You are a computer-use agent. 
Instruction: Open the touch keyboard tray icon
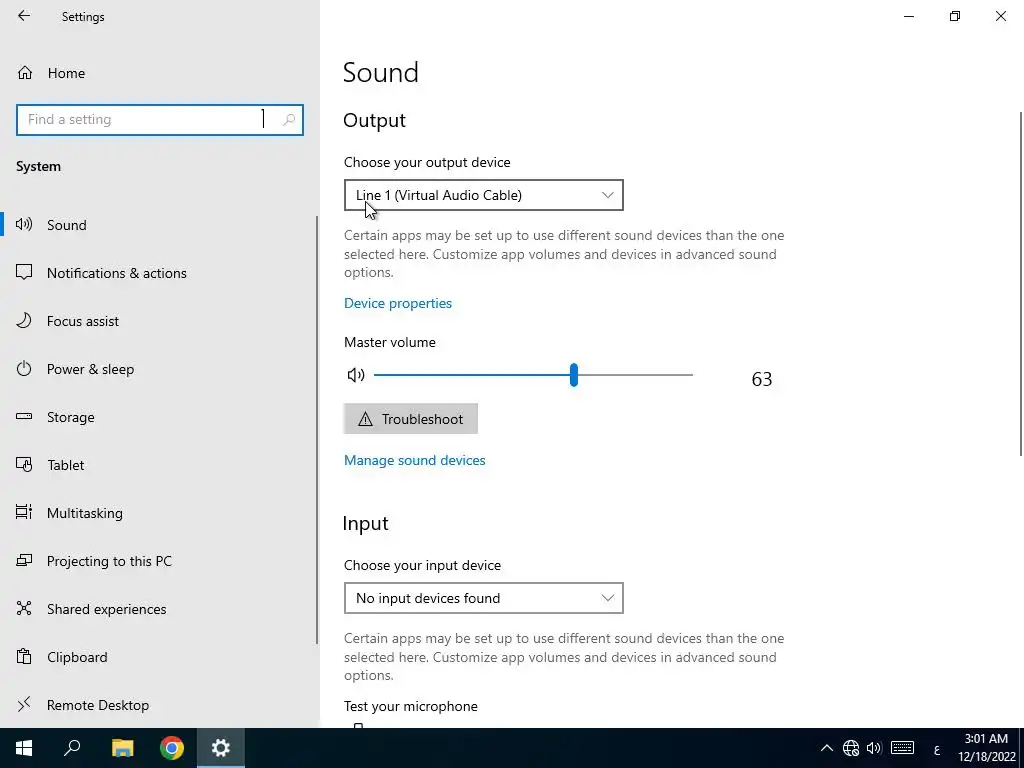coord(903,748)
